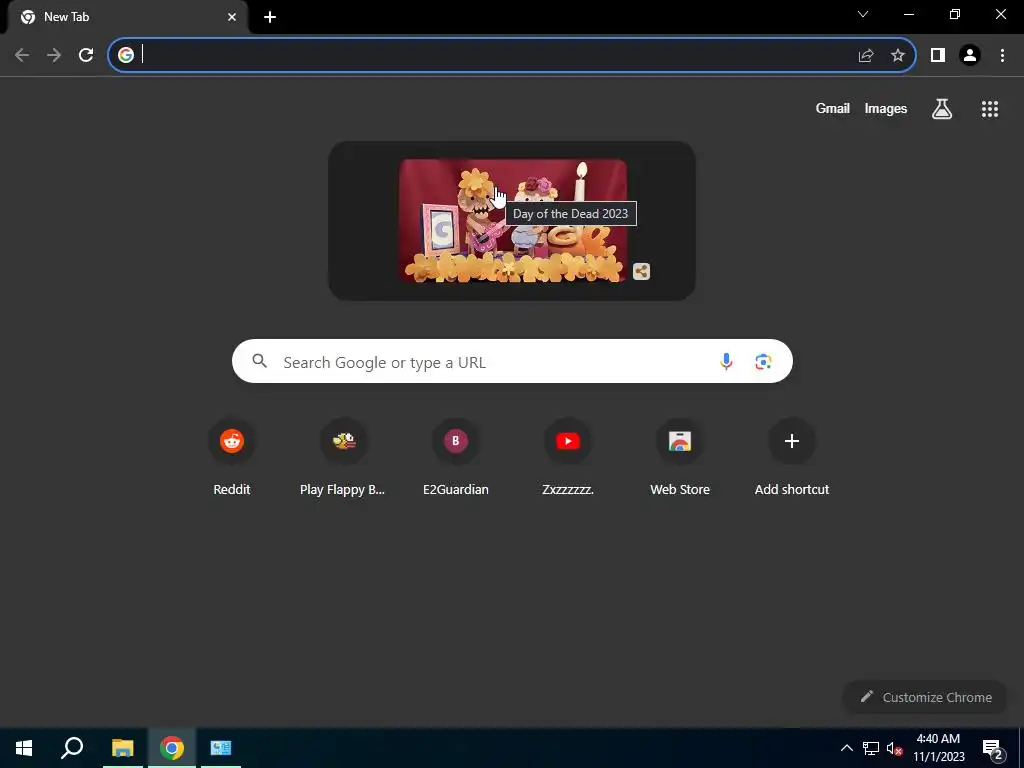Start voice search with microphone icon
1024x768 pixels.
point(726,361)
